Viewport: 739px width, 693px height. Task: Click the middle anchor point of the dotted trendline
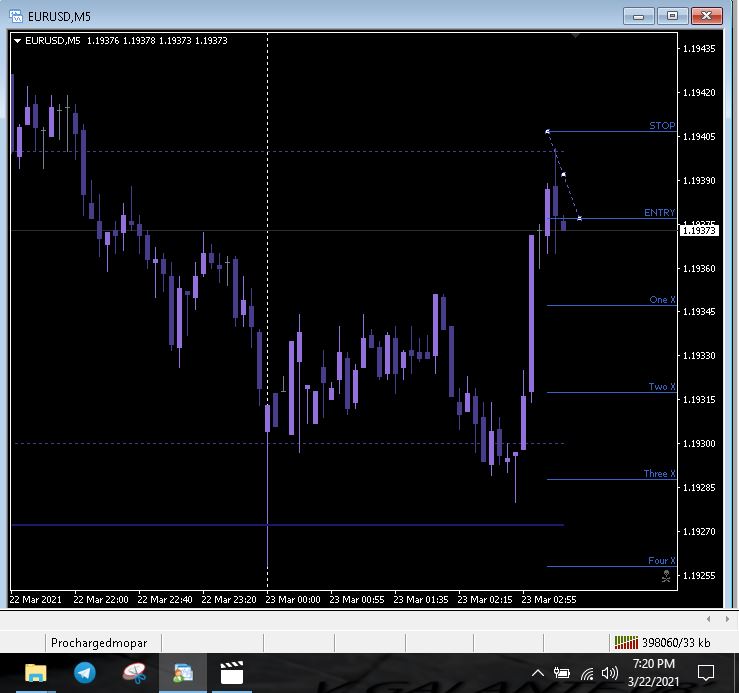563,175
